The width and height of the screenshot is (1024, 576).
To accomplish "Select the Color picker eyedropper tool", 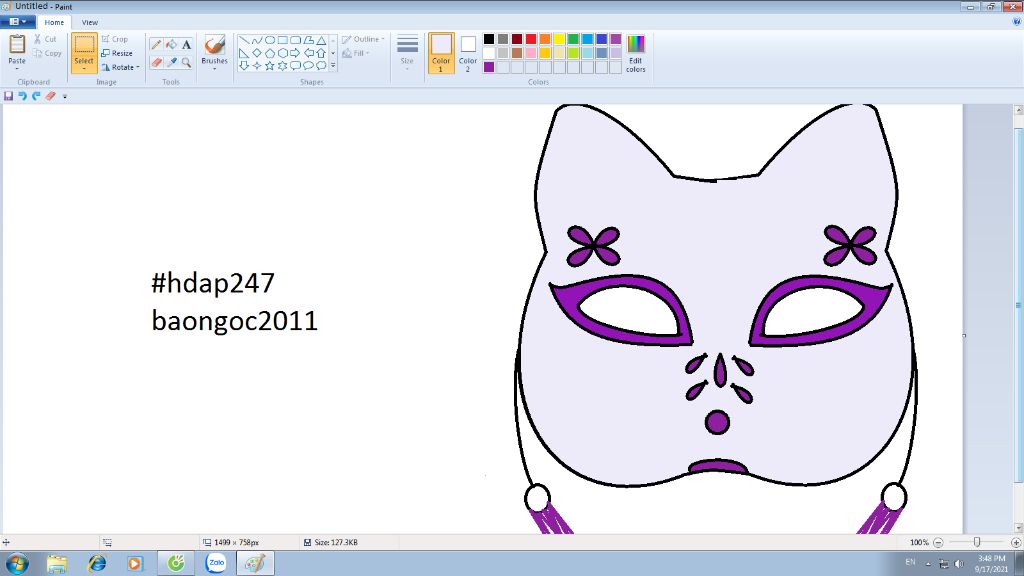I will pos(171,62).
